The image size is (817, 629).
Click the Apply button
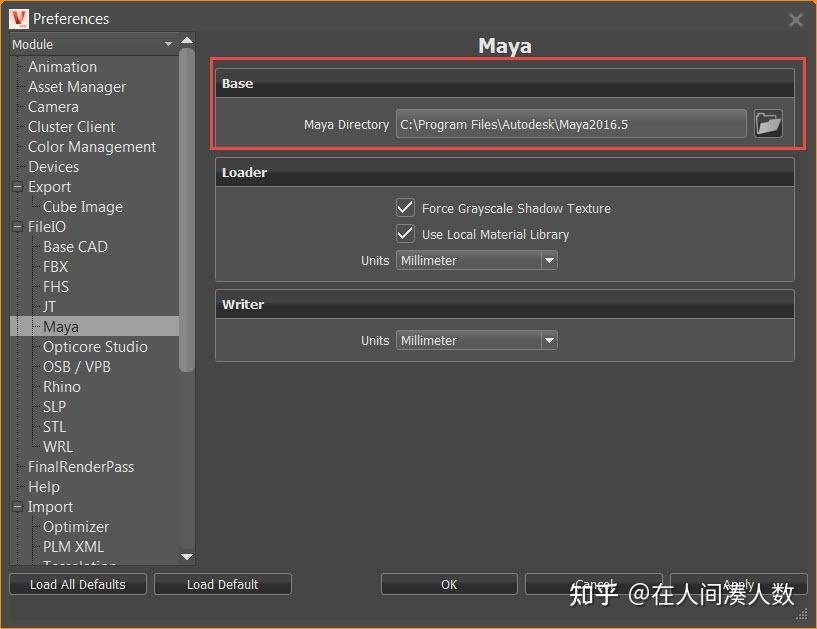coord(740,584)
